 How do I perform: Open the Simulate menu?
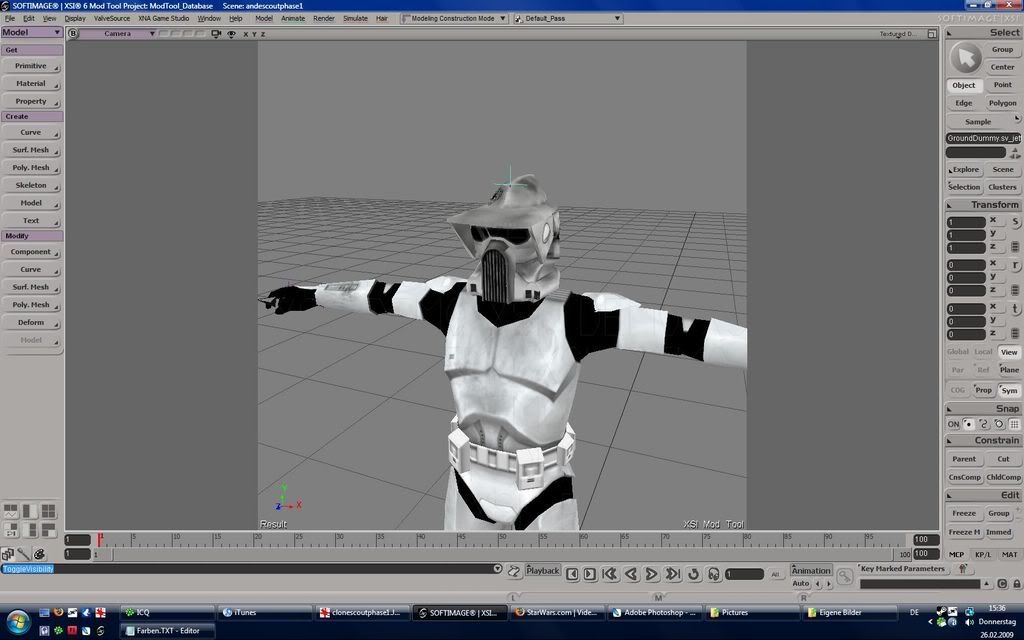point(355,18)
